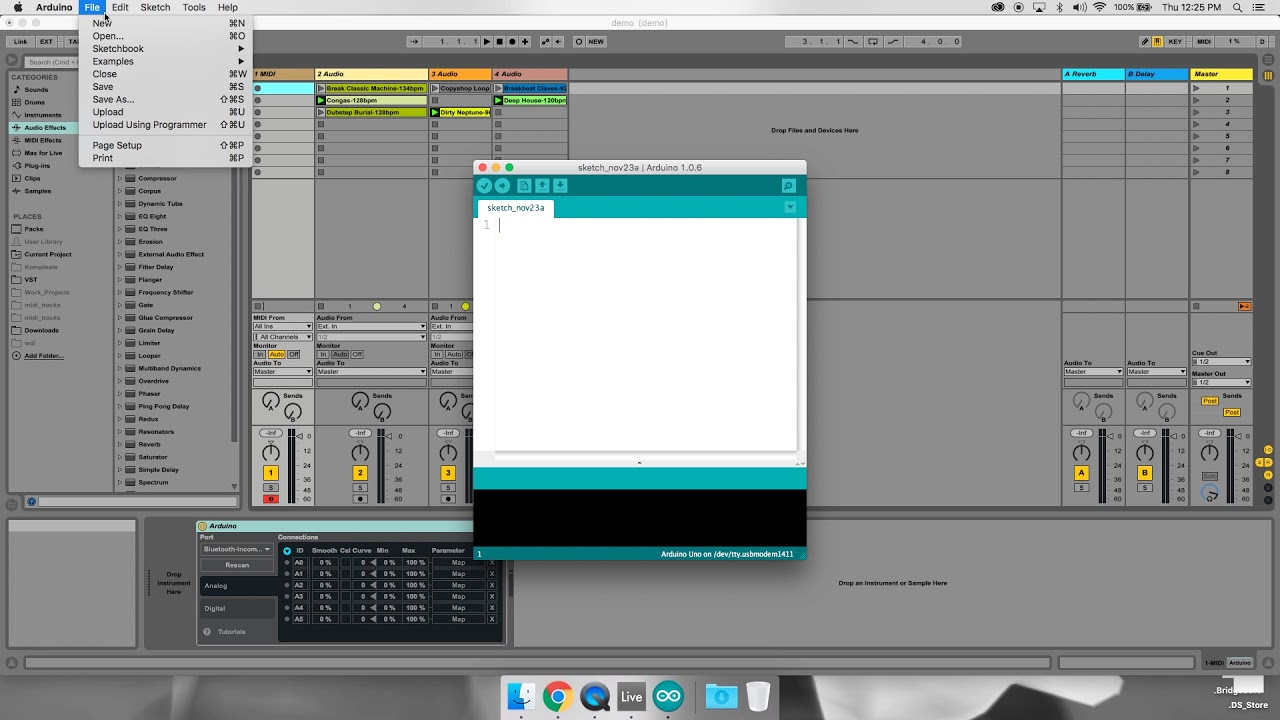Launch master scene 1 play triangle
The height and width of the screenshot is (720, 1280).
coord(1196,88)
